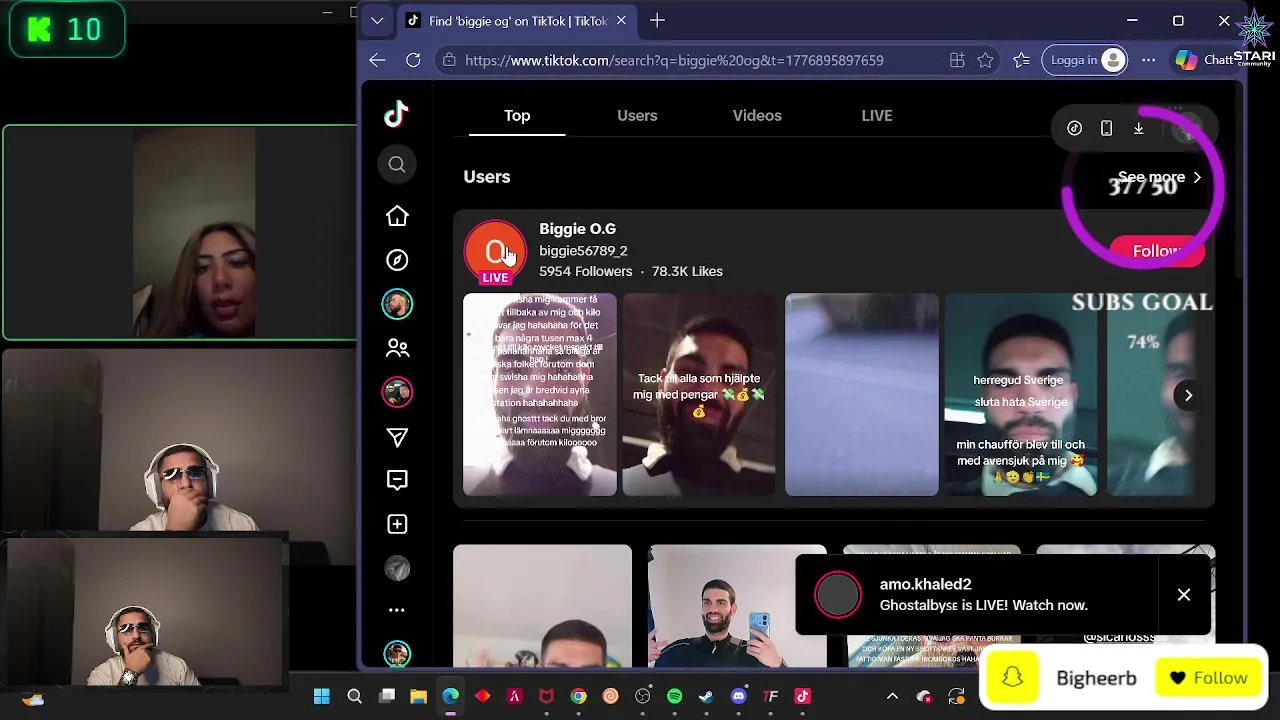The height and width of the screenshot is (720, 1280).
Task: Open the amo.khaled2 live notification avatar
Action: 837,595
